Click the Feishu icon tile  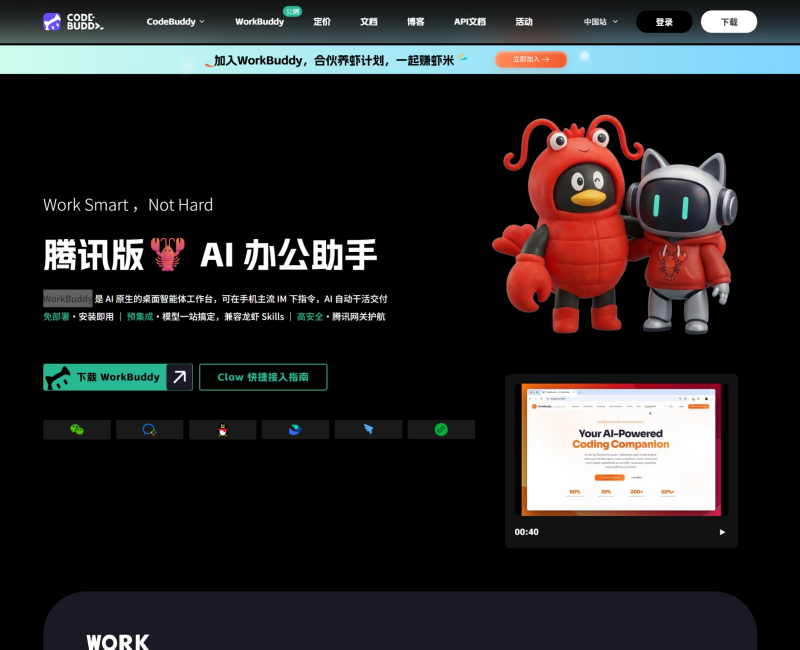pos(295,430)
